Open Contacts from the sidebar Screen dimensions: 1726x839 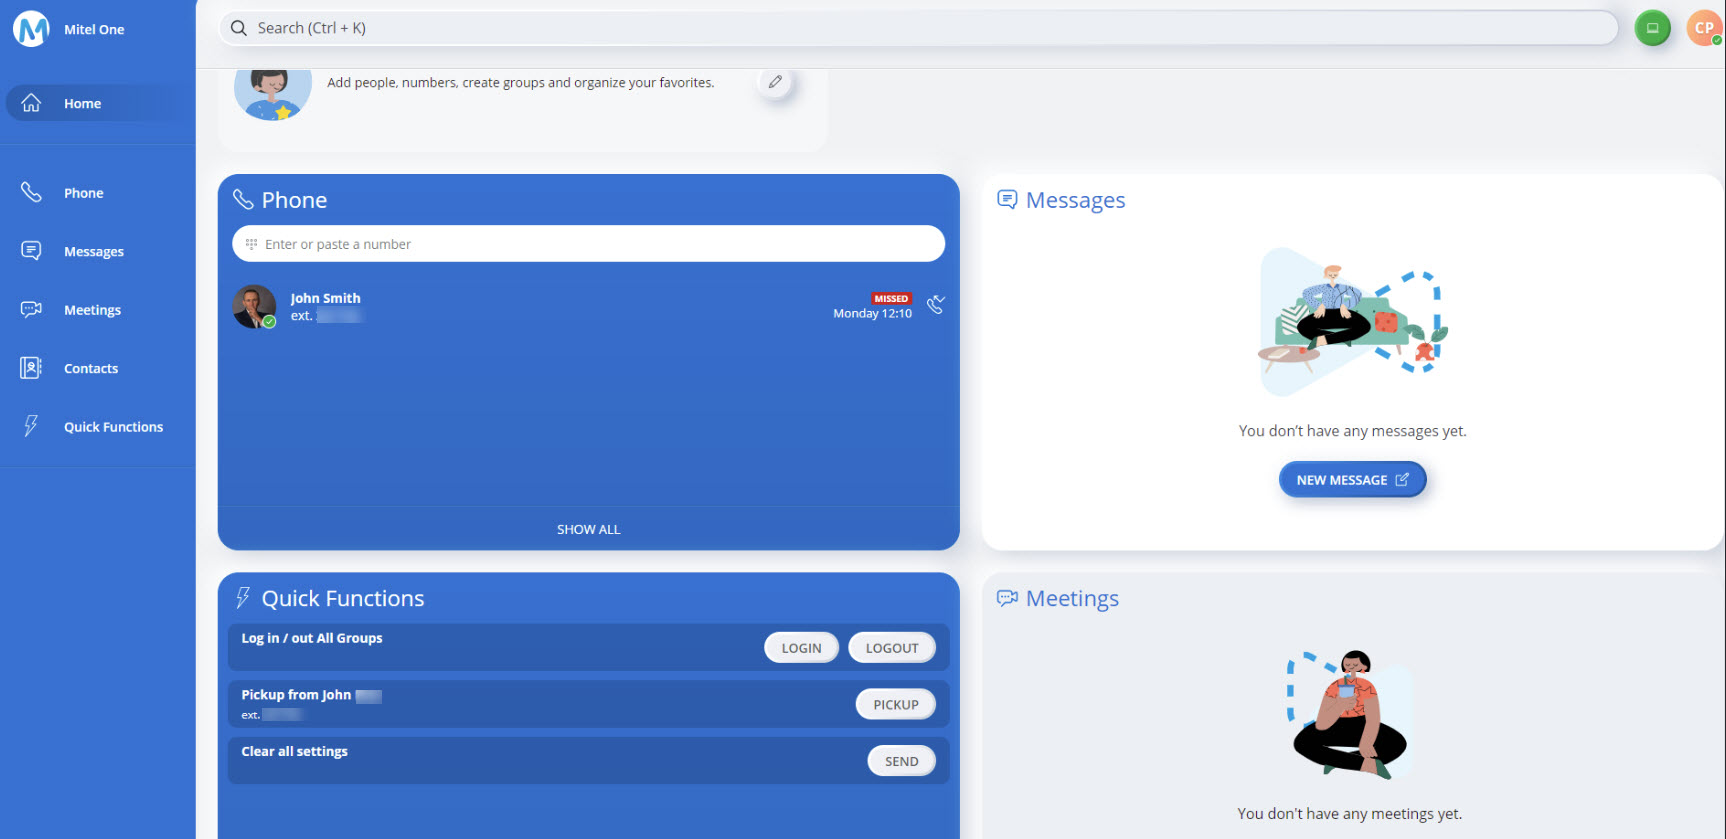pyautogui.click(x=90, y=368)
